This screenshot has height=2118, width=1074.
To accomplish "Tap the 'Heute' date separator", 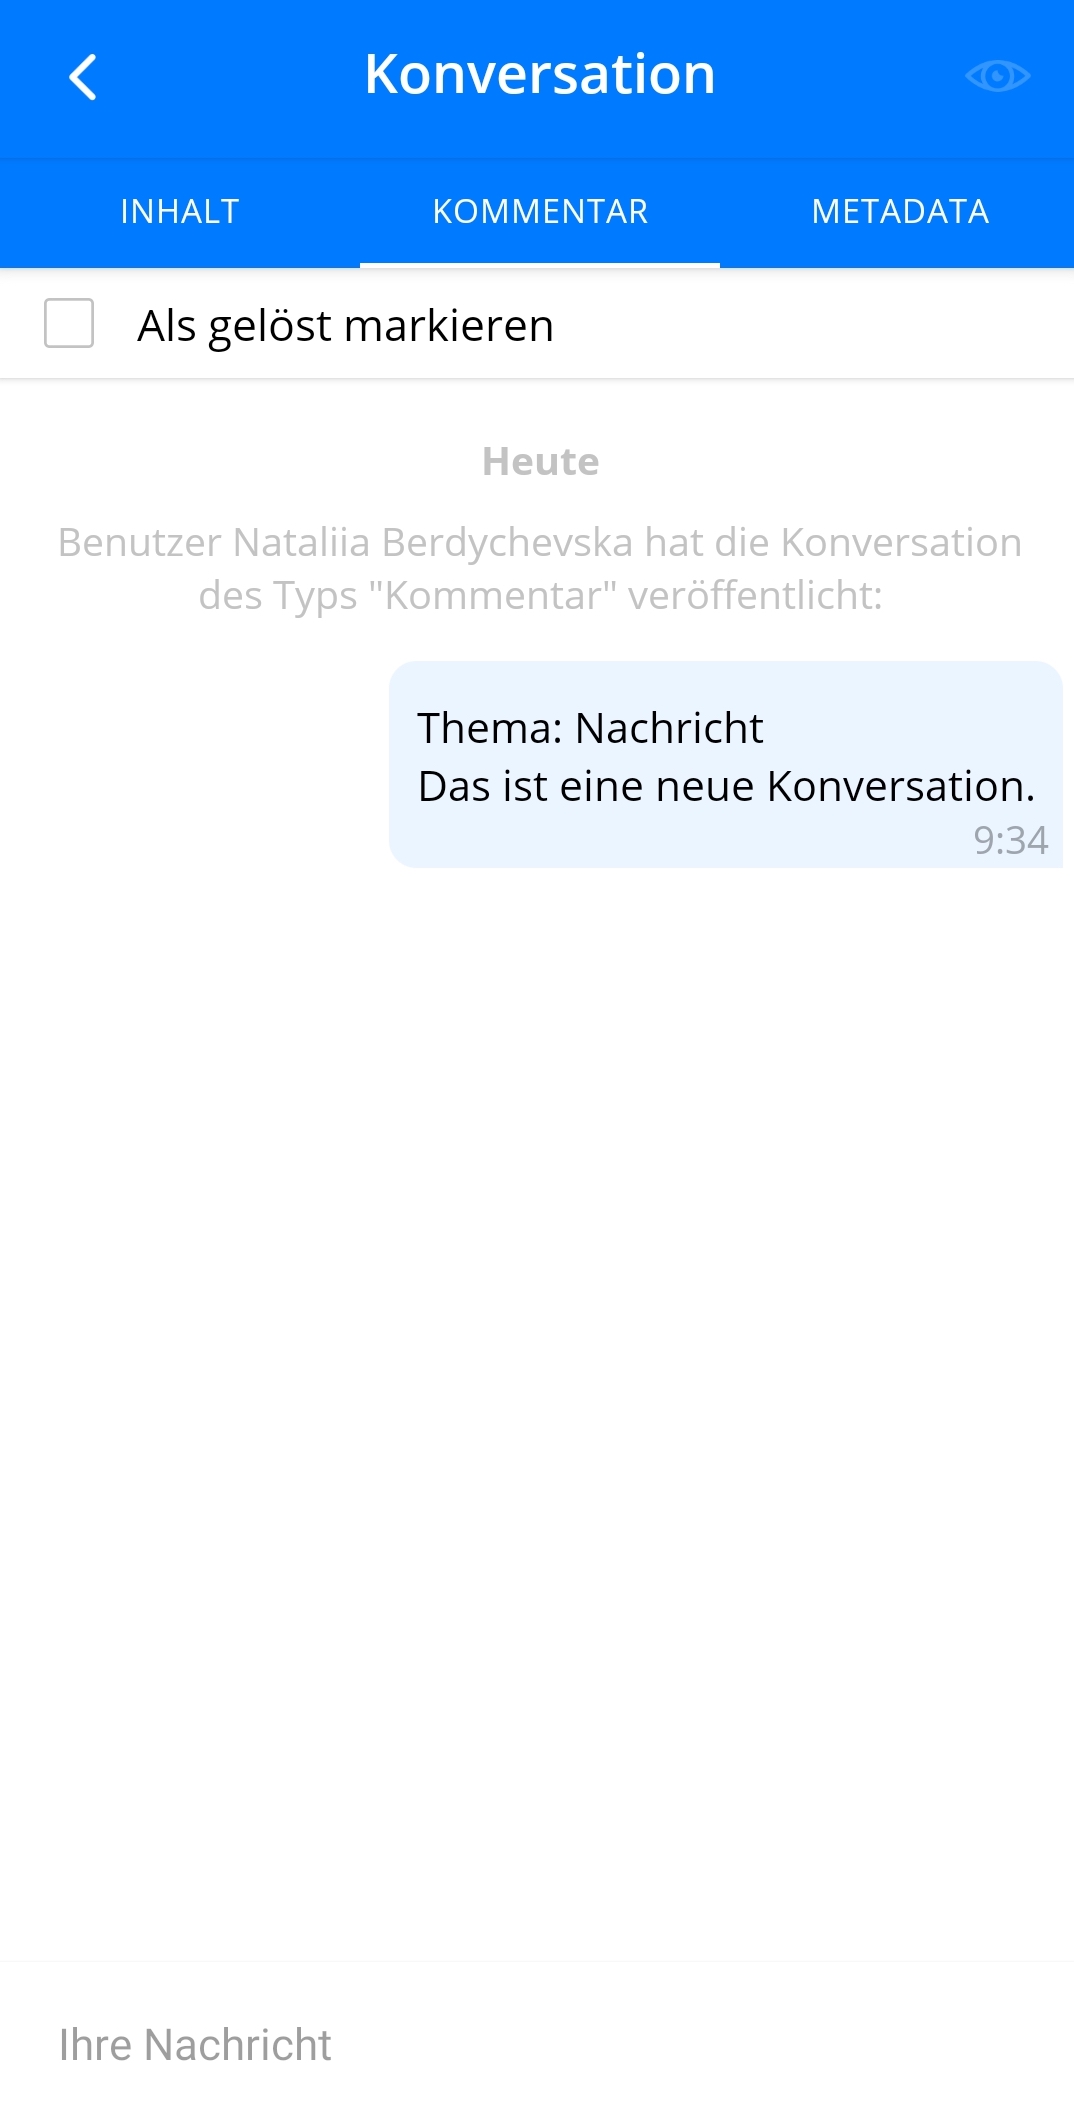I will 540,462.
